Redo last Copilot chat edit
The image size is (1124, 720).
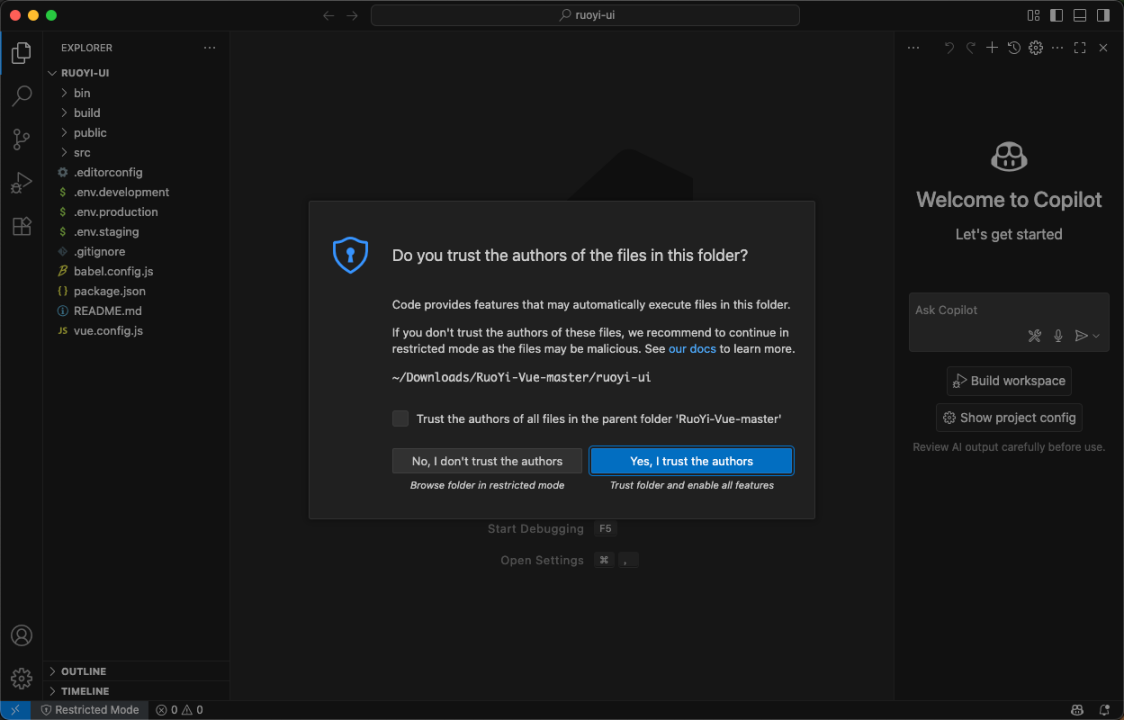coord(971,48)
